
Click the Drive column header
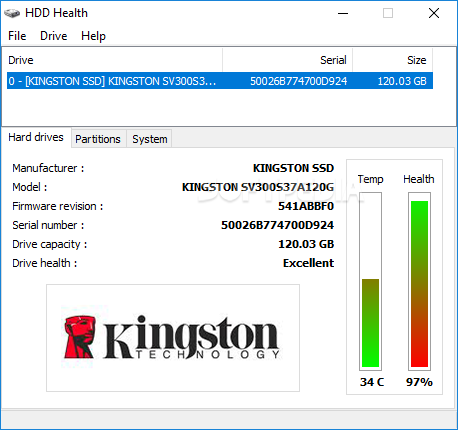113,60
